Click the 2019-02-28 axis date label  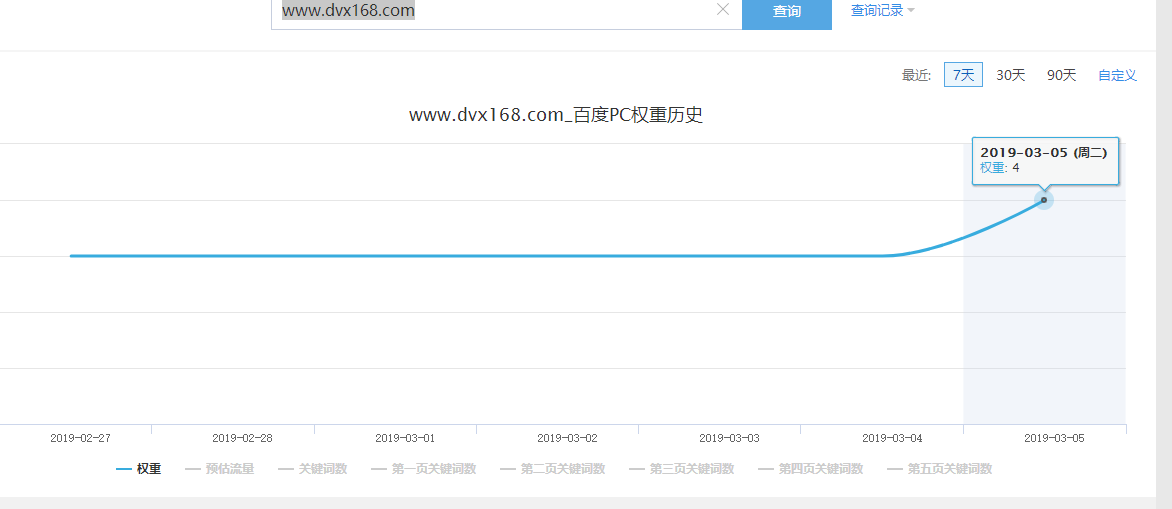(242, 438)
